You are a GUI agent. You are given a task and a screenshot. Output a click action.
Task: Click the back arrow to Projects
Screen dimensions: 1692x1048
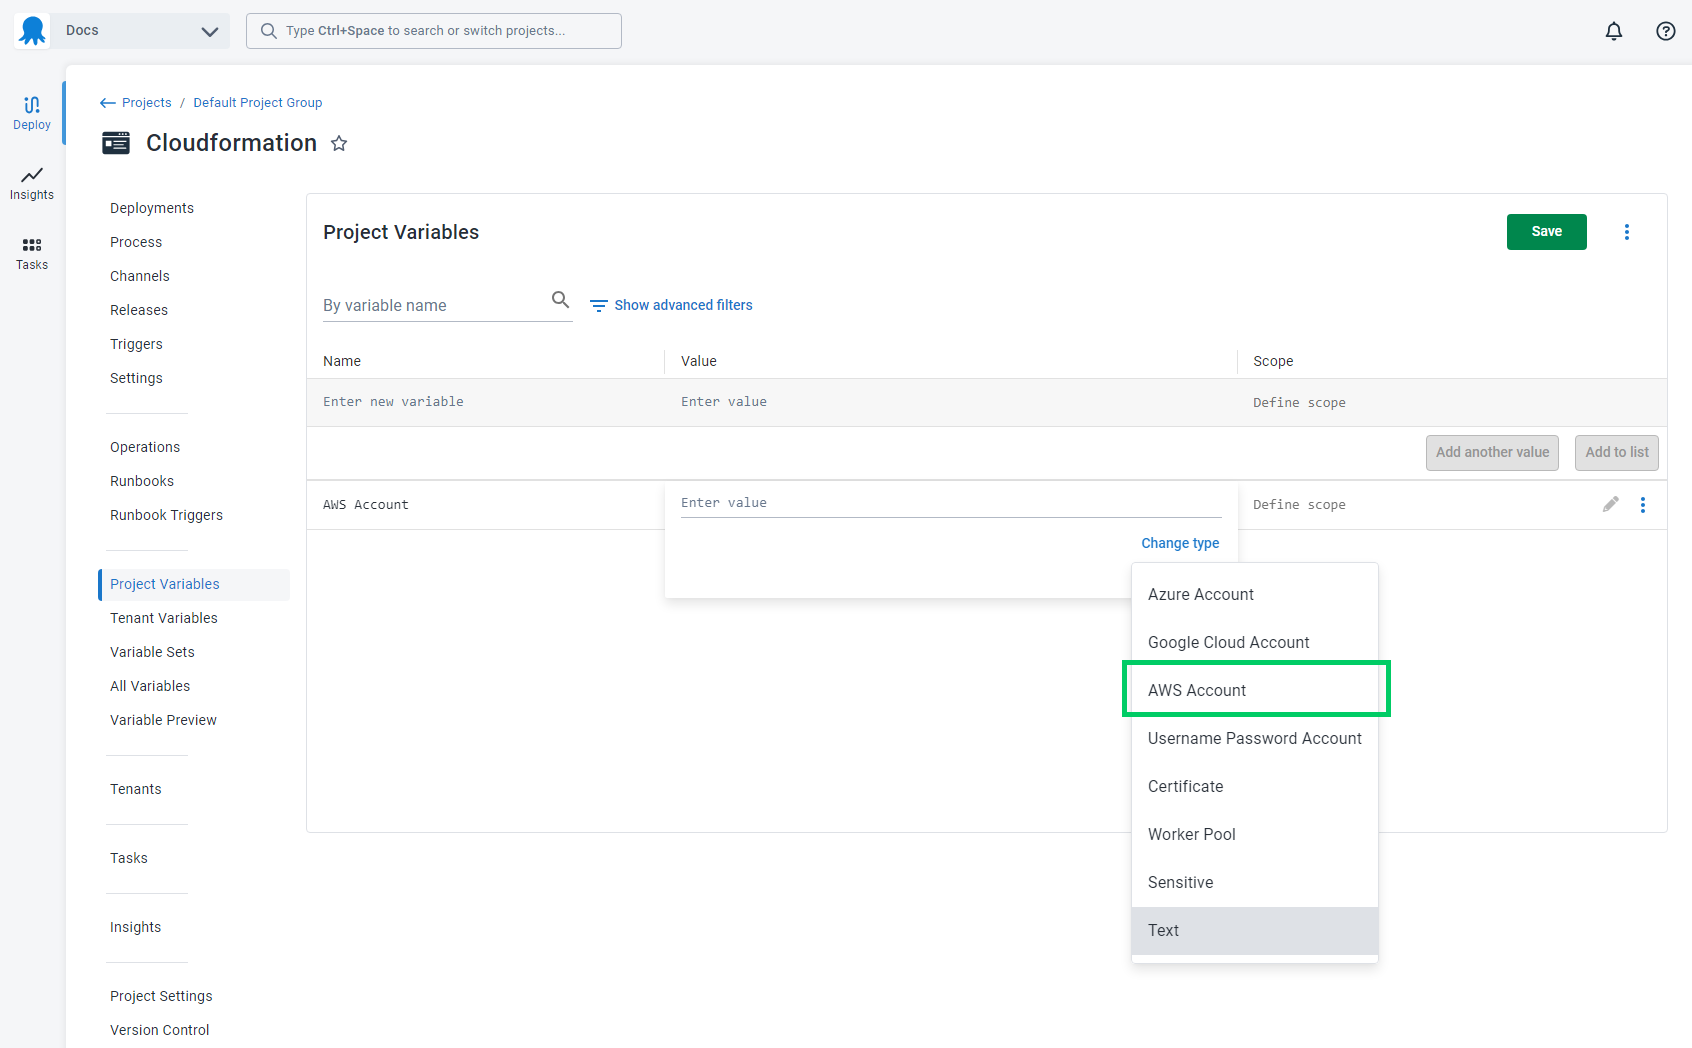tap(108, 103)
